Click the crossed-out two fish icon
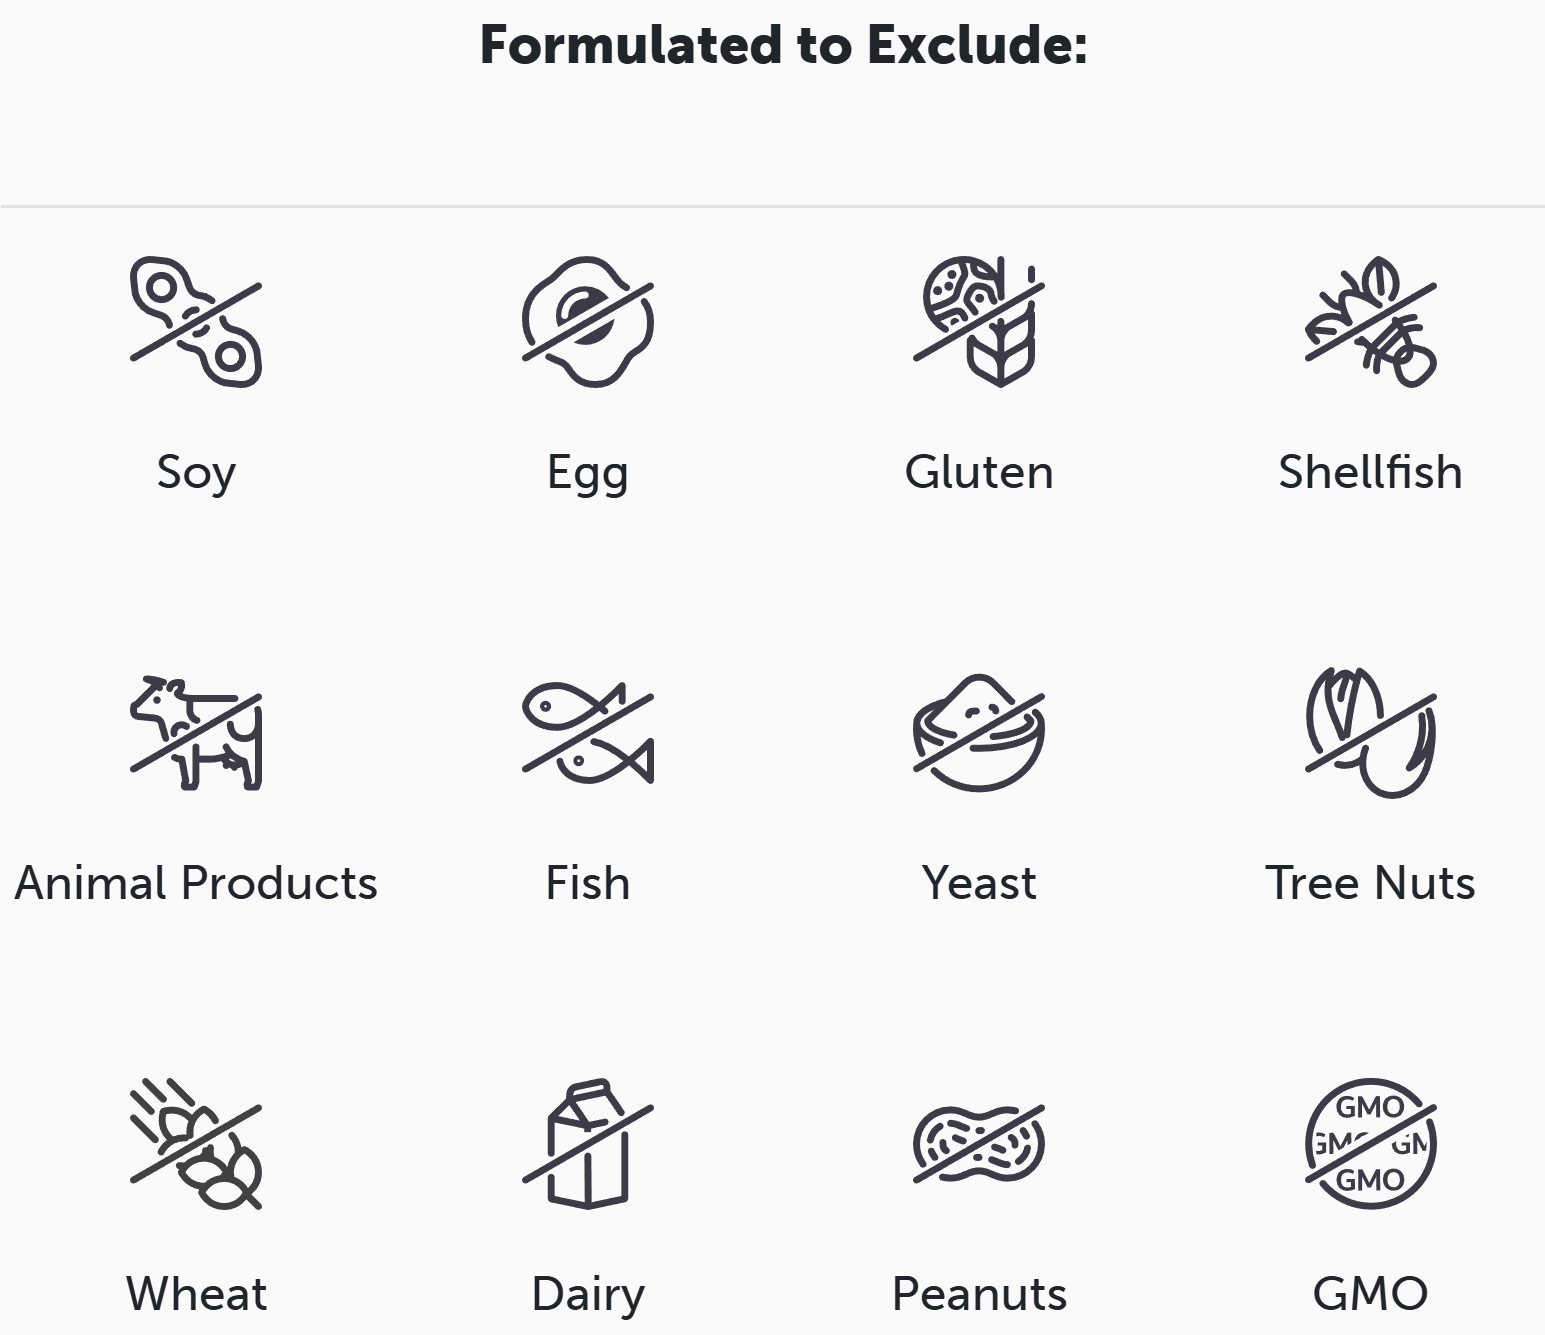The image size is (1545, 1335). [x=588, y=733]
